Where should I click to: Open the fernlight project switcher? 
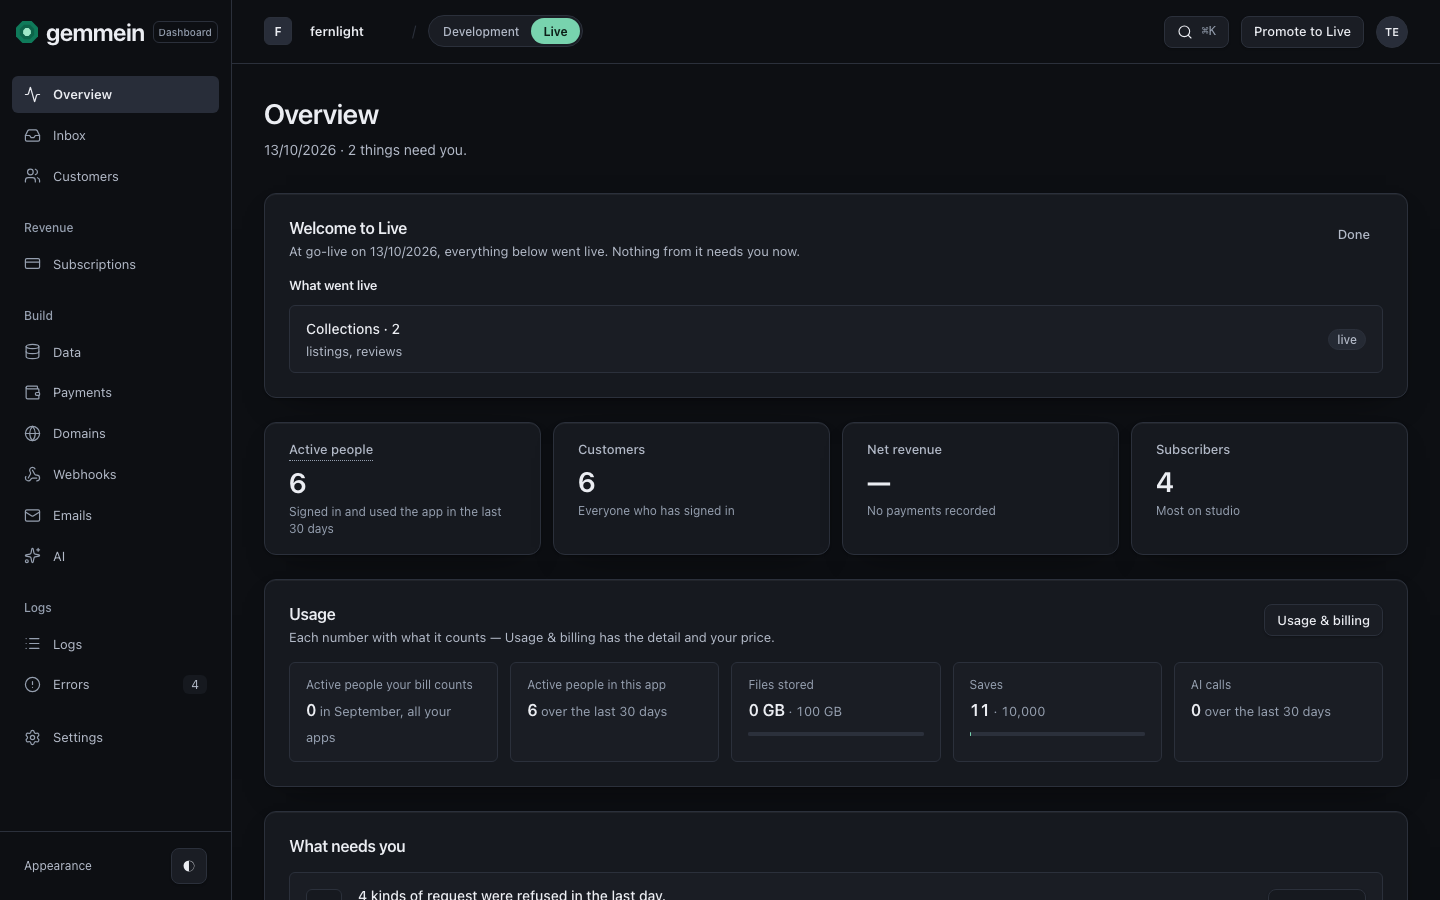click(x=337, y=32)
